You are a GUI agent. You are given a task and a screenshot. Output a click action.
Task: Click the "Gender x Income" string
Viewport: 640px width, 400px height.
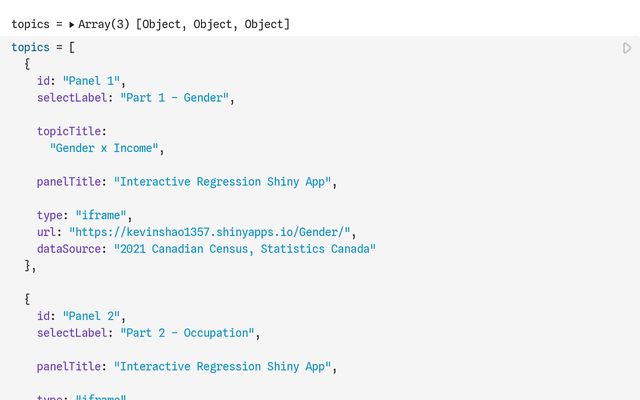click(x=105, y=148)
